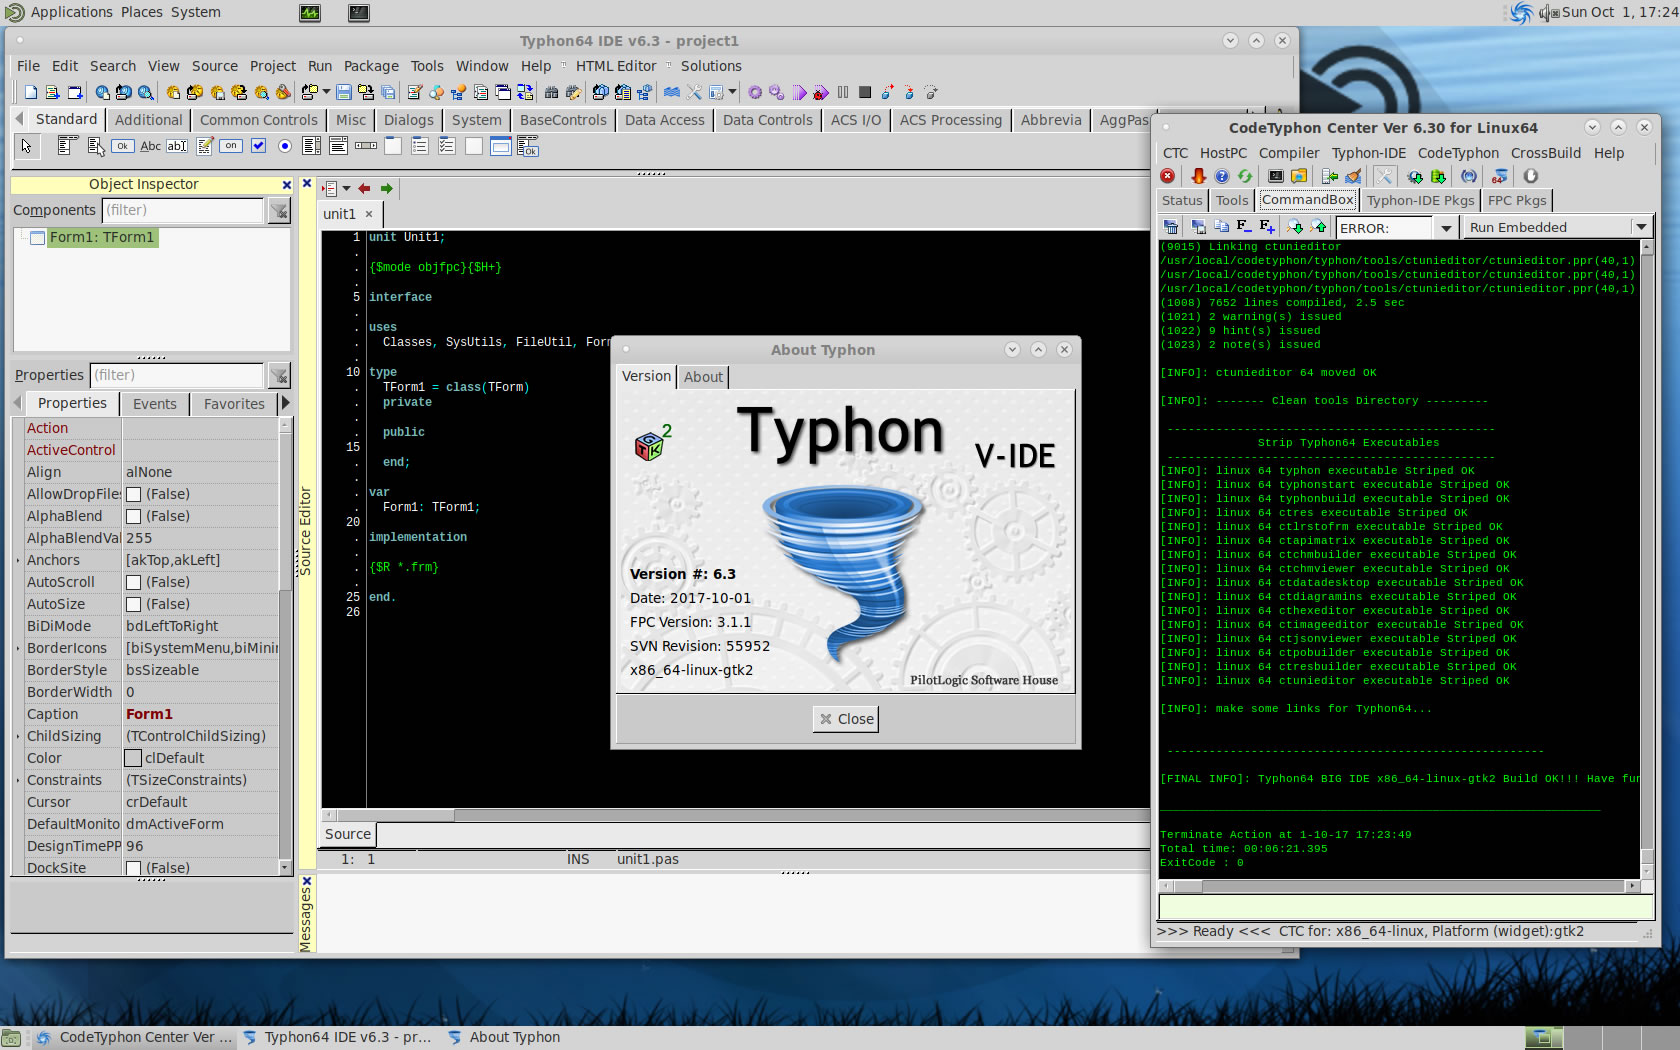Screen dimensions: 1680x1050
Task: Select the TLabel 'Abc' component icon
Action: point(150,146)
